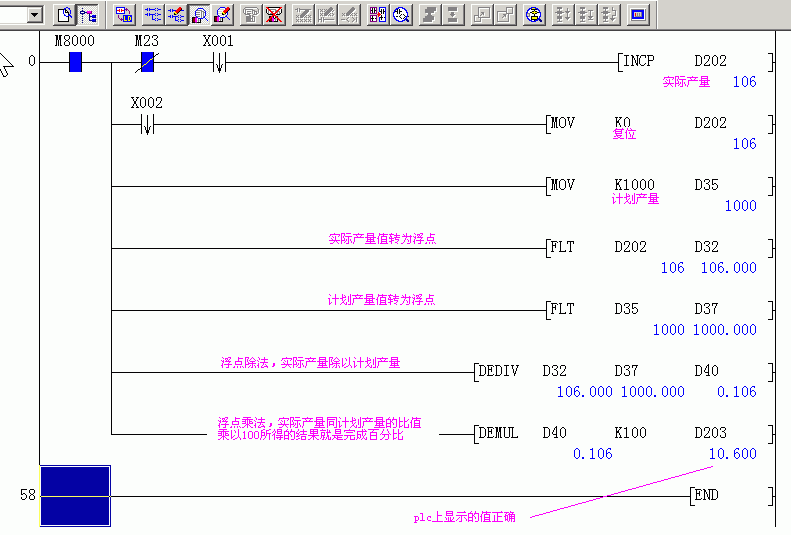Open the dropdown arrow at toolbar start
Image resolution: width=791 pixels, height=535 pixels.
point(34,15)
